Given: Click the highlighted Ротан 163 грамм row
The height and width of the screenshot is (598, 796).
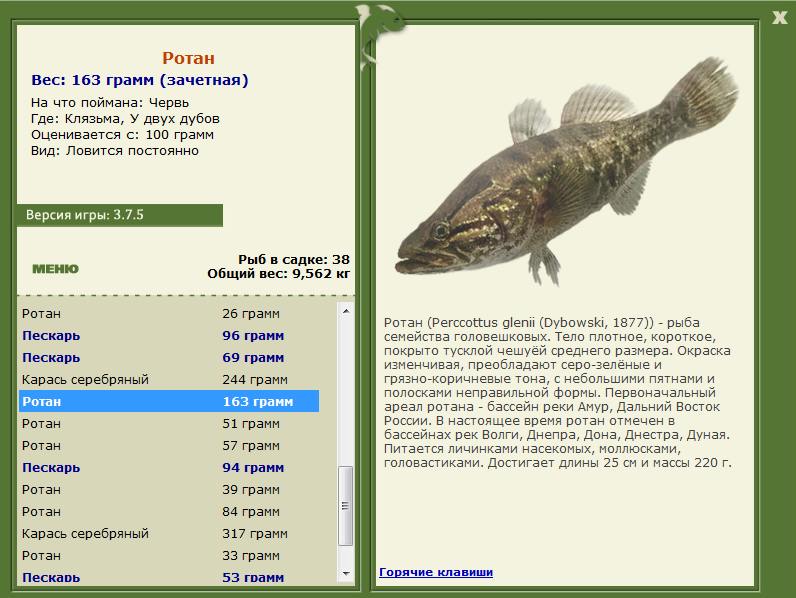Looking at the screenshot, I should 168,402.
